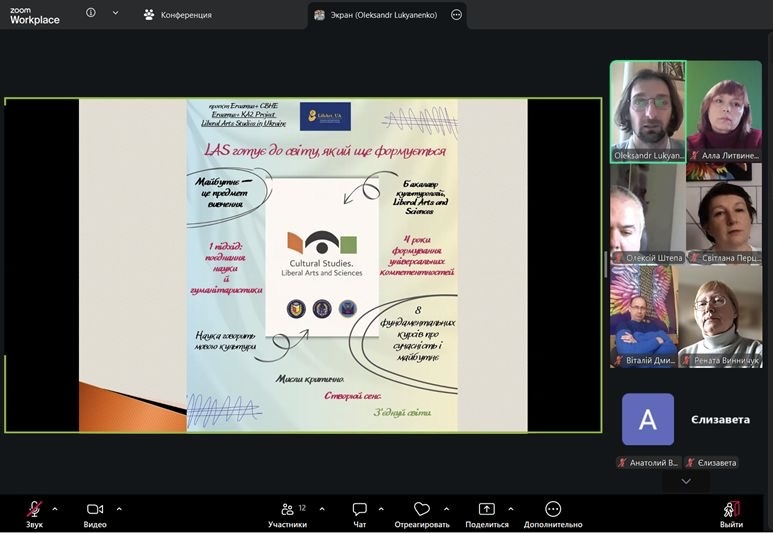
Task: Select the Конференция tab
Action: (x=178, y=15)
